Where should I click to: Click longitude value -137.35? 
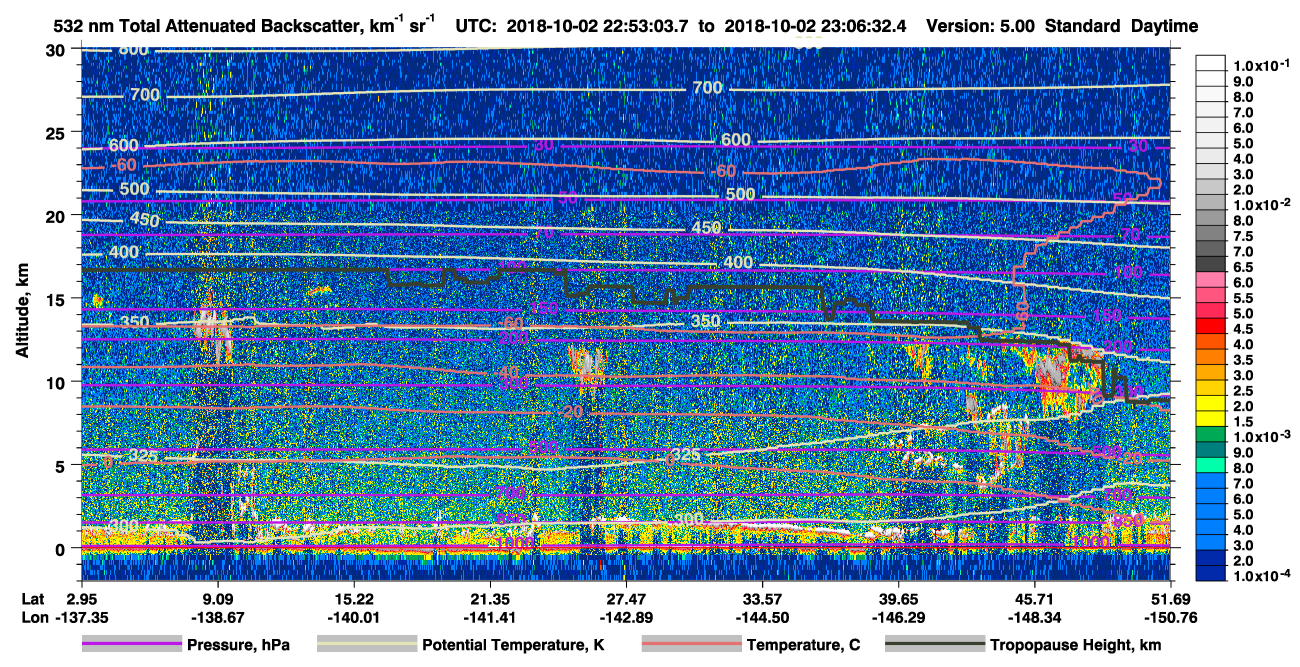[x=80, y=617]
